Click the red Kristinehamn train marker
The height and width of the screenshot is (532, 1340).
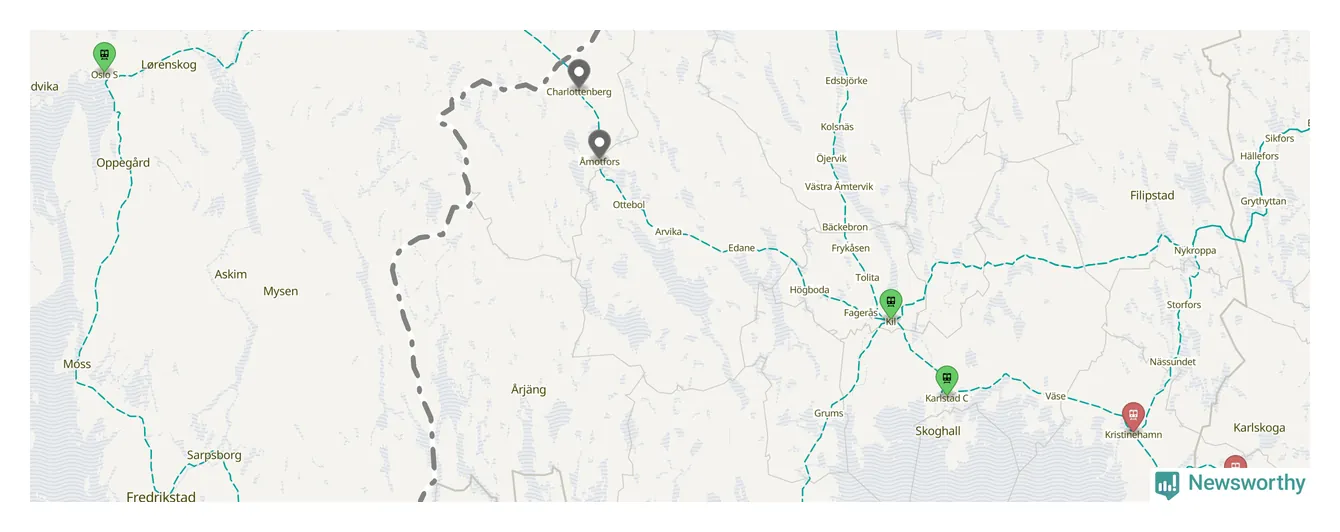click(1132, 417)
